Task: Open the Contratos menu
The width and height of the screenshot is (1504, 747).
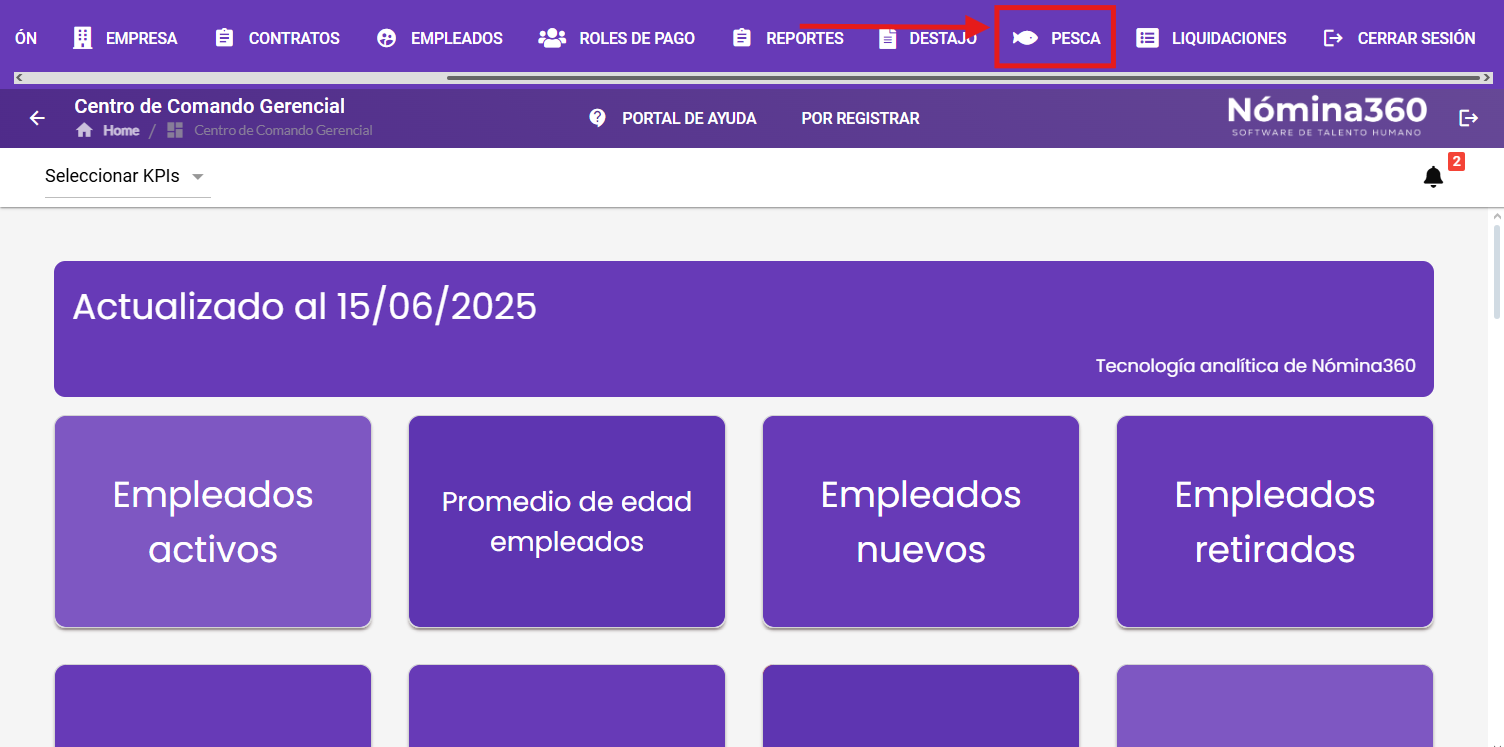Action: coord(278,38)
